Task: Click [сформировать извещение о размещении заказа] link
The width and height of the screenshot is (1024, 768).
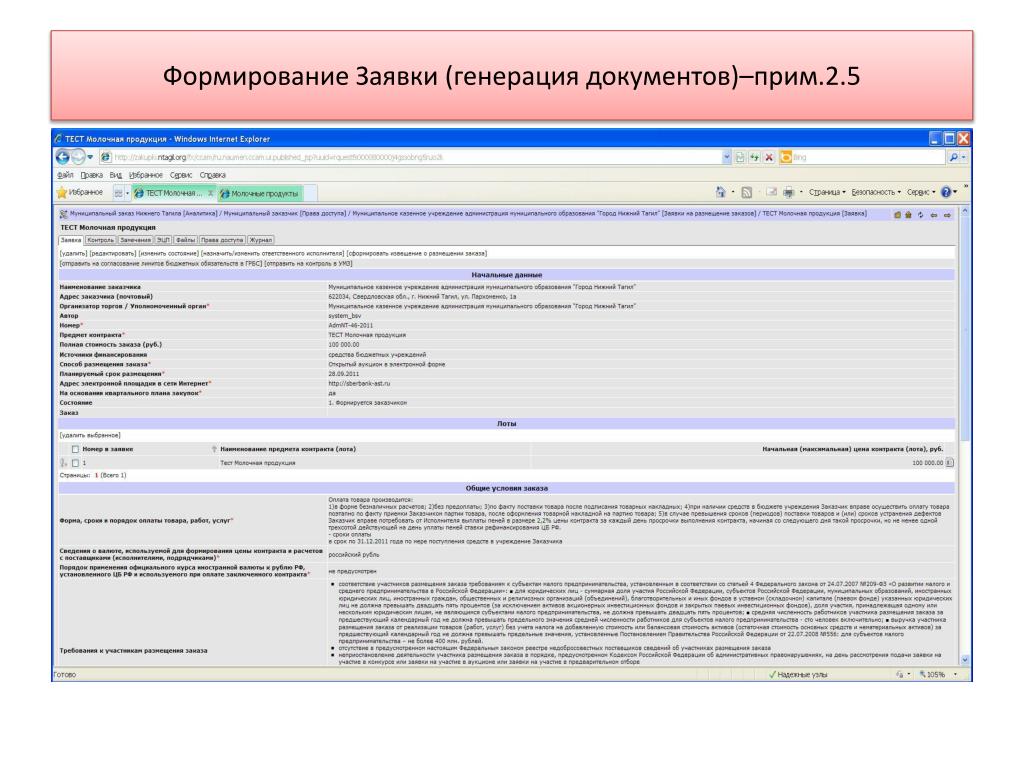Action: (417, 253)
